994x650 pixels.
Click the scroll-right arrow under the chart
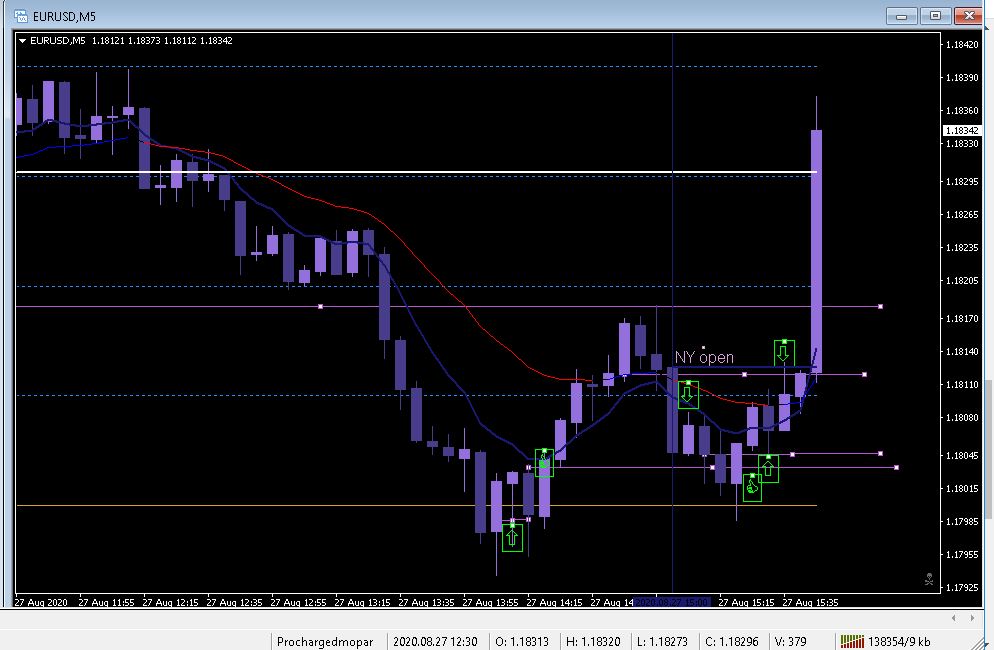click(x=972, y=618)
